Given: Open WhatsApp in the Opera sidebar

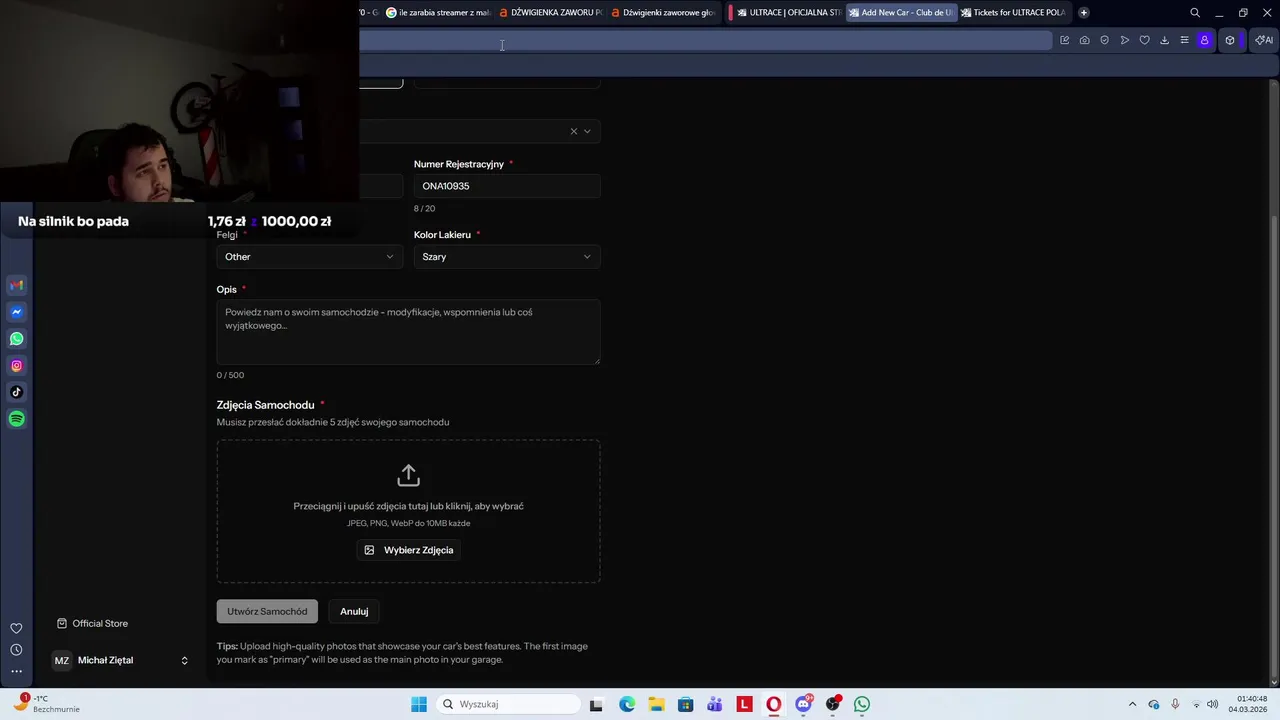Looking at the screenshot, I should coord(16,339).
